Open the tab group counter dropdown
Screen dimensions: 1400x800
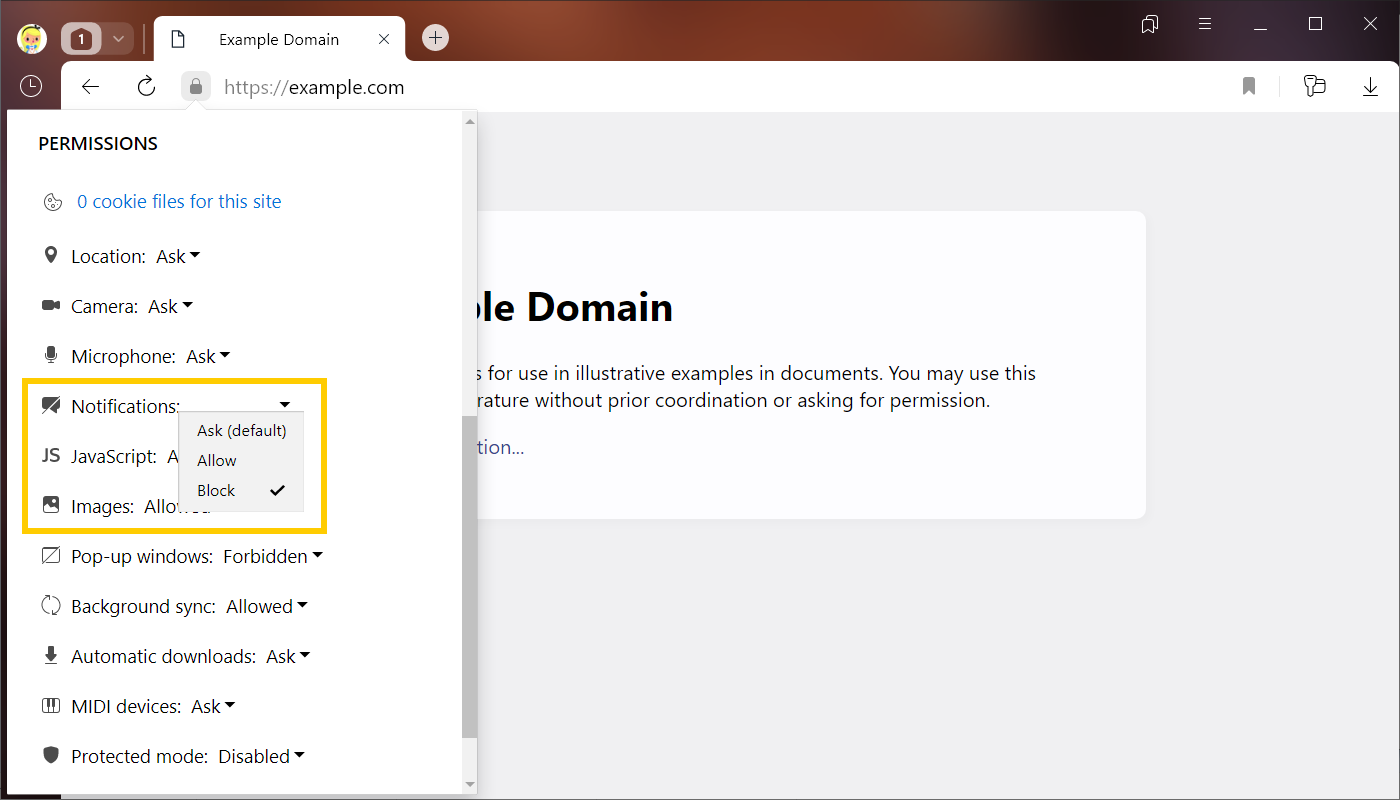pos(96,39)
